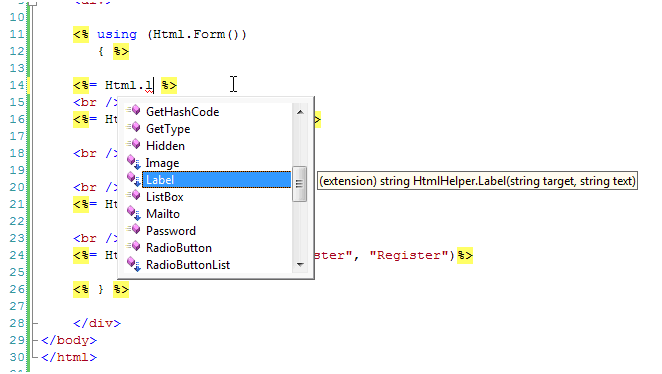
Task: Click the closing </html> tag
Action: point(69,357)
